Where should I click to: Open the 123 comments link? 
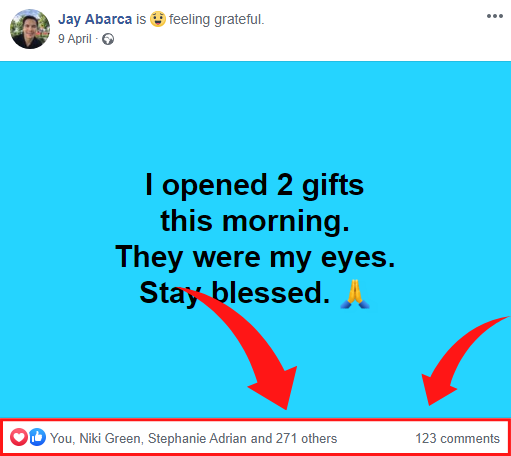457,438
